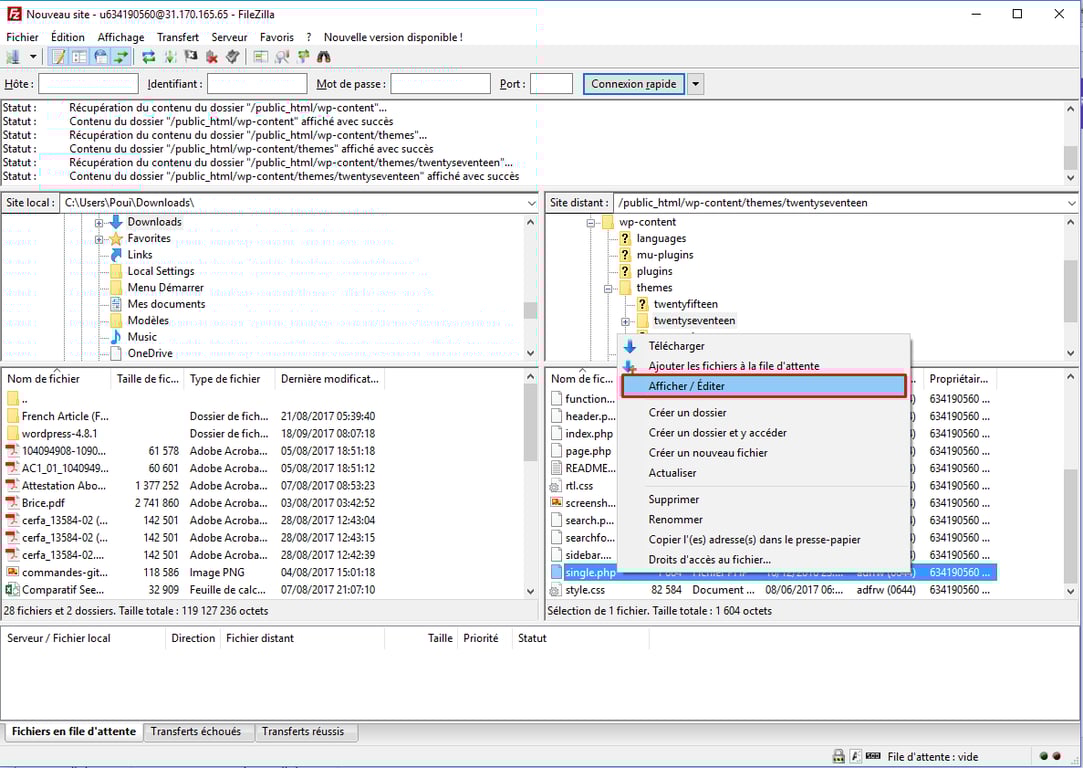Search for files with the binoculars icon
This screenshot has height=768, width=1083.
pos(321,57)
